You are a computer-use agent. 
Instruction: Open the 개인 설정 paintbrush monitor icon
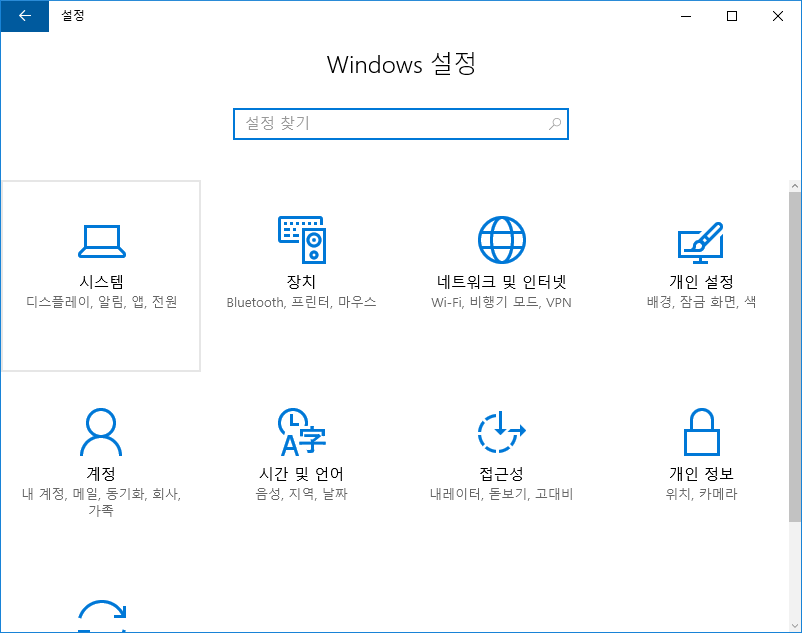[x=701, y=243]
